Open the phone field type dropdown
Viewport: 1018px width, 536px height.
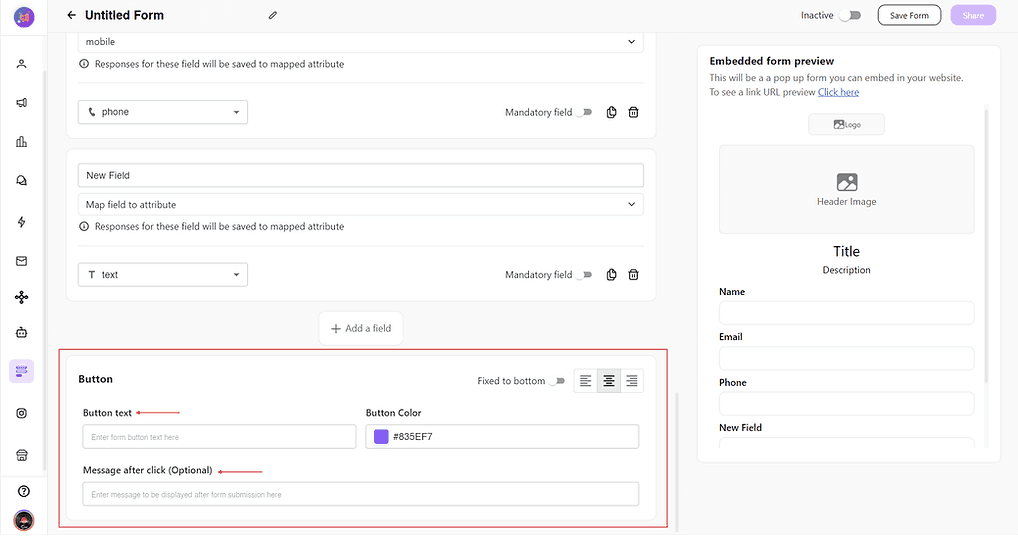(x=163, y=112)
